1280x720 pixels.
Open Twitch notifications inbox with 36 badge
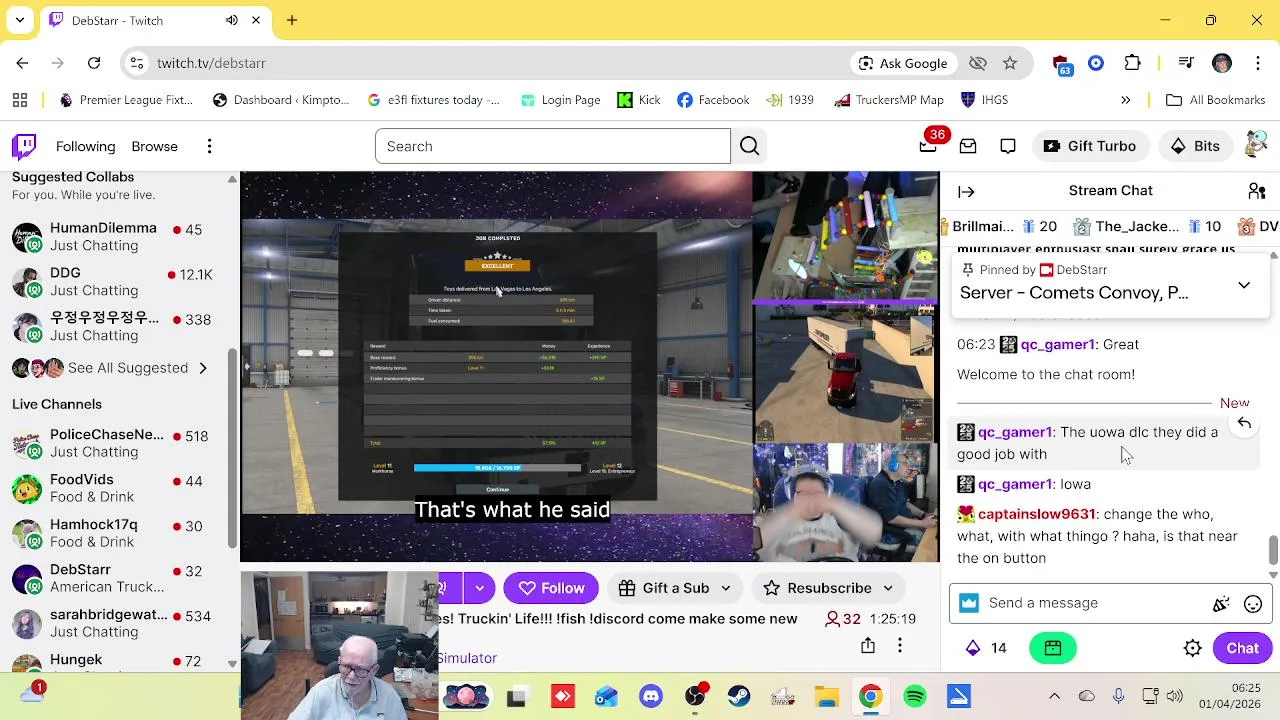(x=928, y=146)
